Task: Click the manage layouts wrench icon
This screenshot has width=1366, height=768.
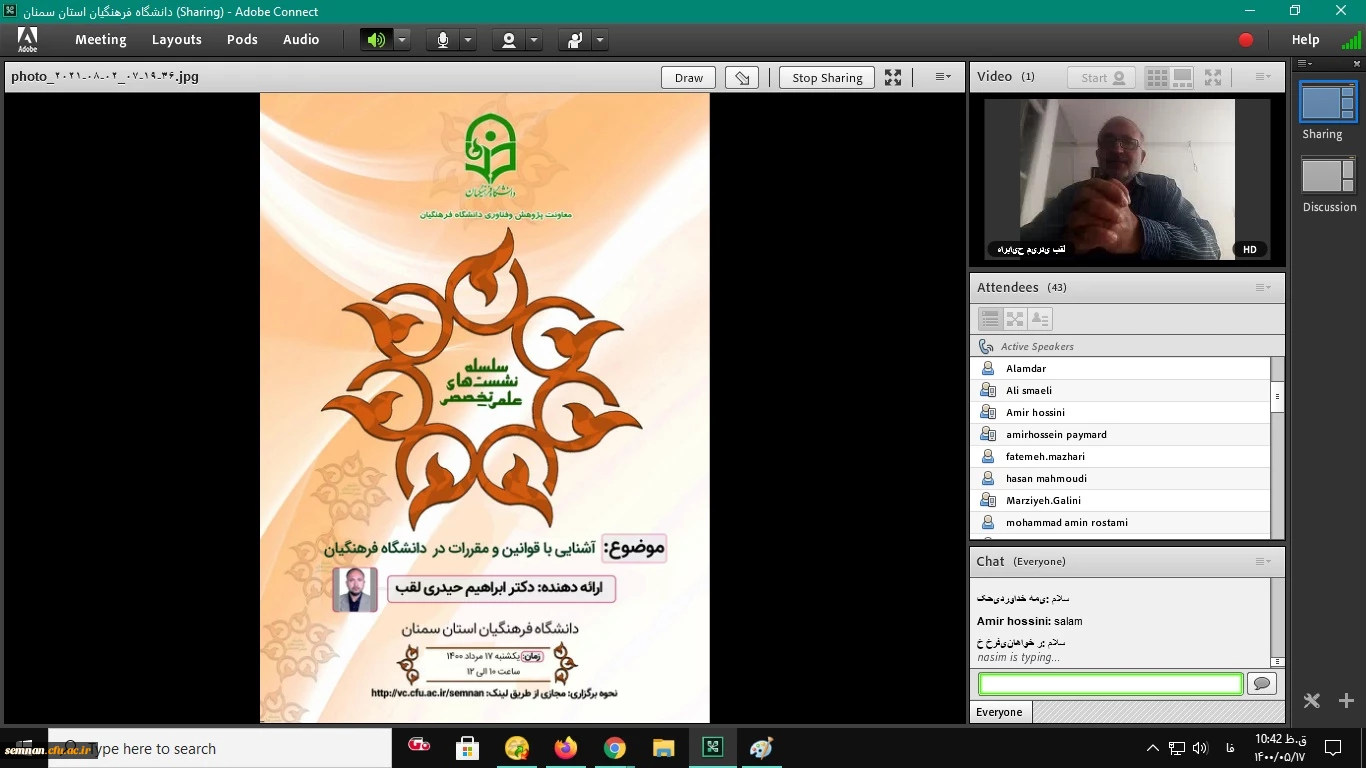Action: pyautogui.click(x=1312, y=701)
